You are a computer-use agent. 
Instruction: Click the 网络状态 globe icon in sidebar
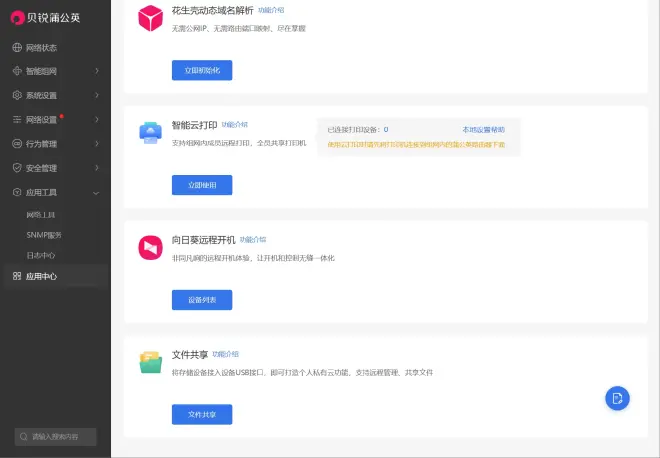click(17, 47)
